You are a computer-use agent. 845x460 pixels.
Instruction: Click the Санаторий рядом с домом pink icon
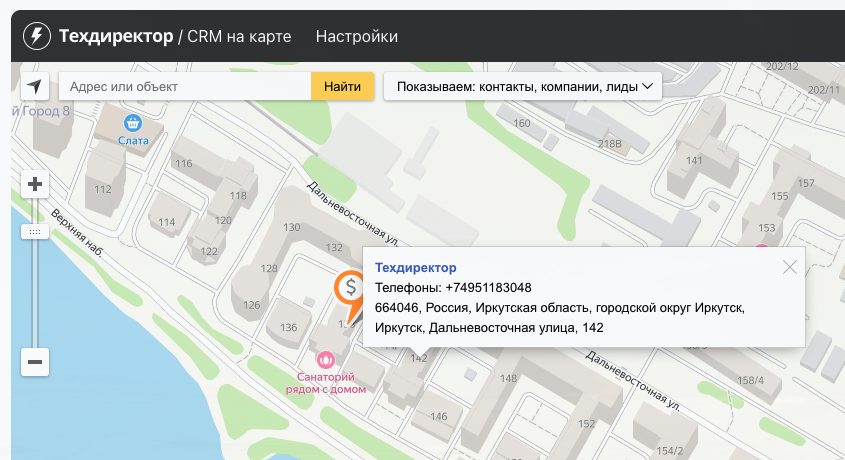click(x=325, y=359)
